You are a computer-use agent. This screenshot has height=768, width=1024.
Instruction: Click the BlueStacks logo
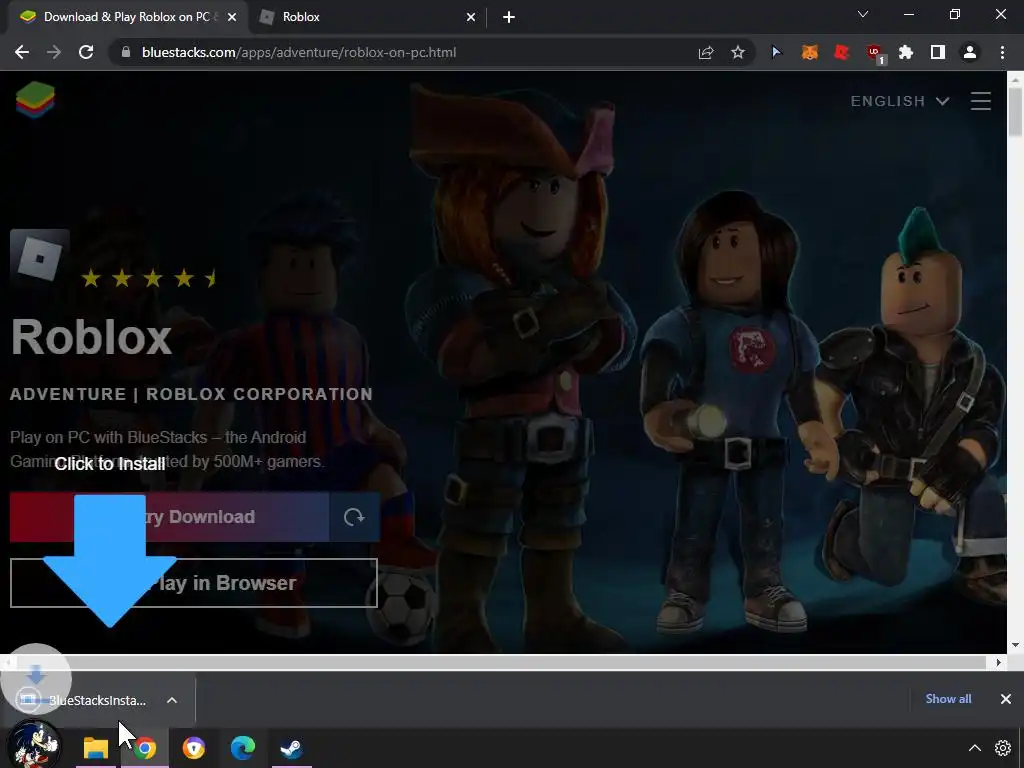point(35,100)
